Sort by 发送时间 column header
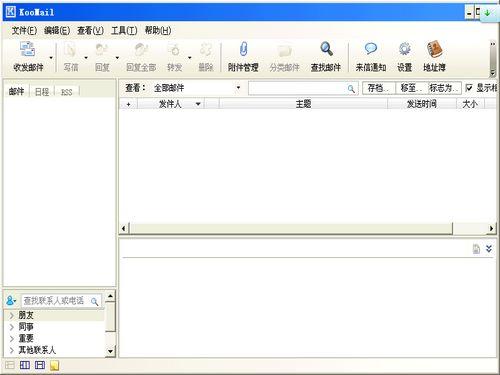Viewport: 500px width, 375px height. point(422,104)
